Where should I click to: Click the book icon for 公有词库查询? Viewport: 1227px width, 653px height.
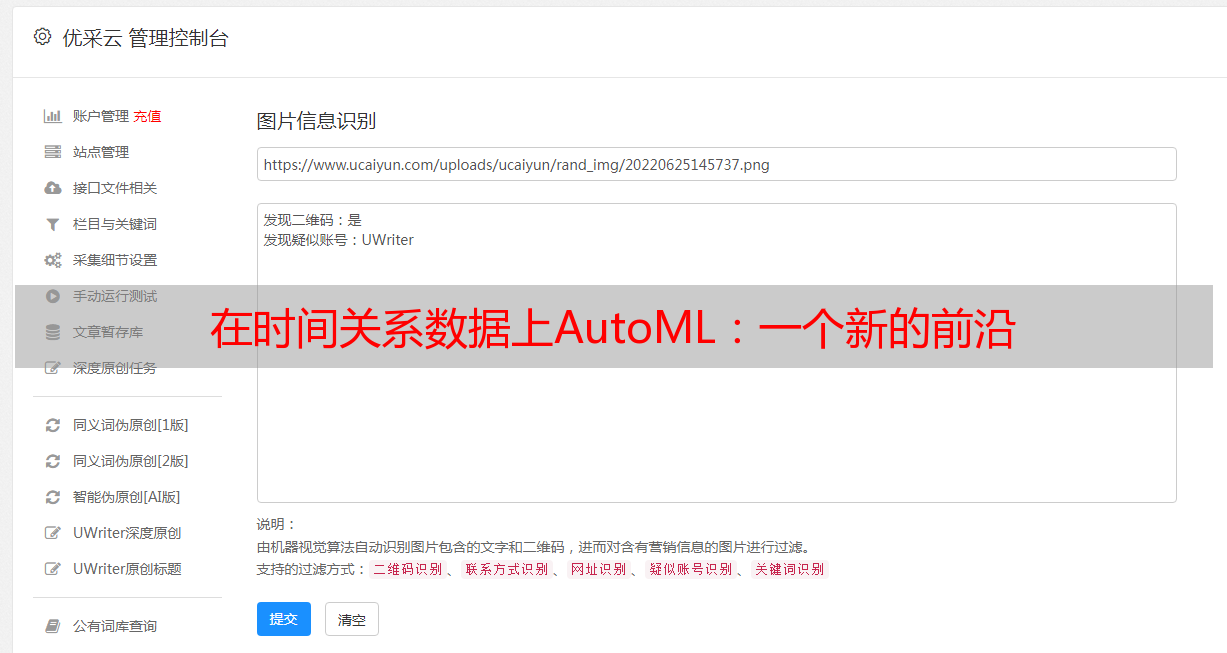tap(53, 626)
